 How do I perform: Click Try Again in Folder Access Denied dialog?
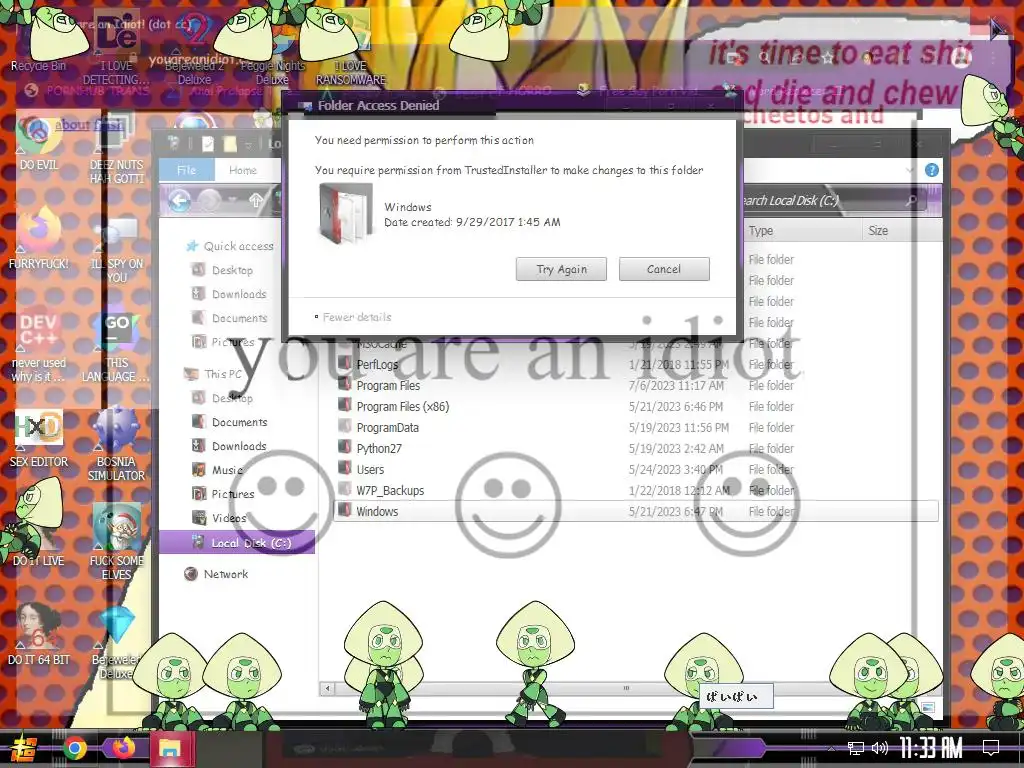tap(561, 269)
